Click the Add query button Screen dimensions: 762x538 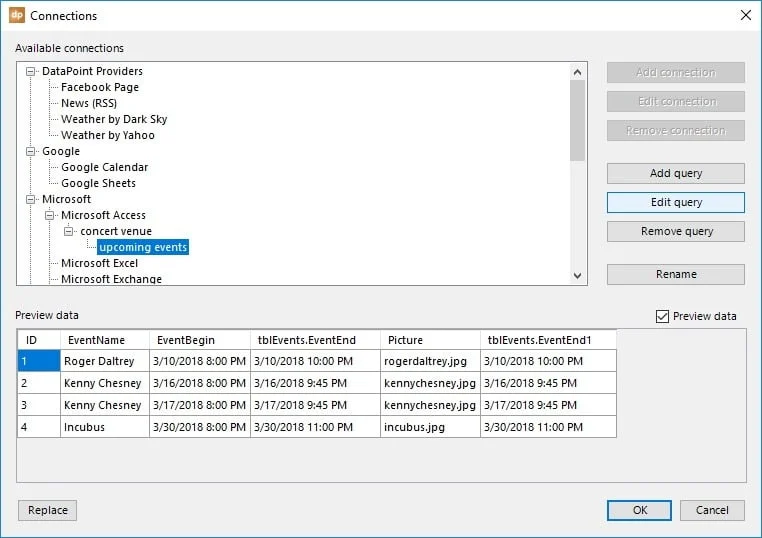coord(675,173)
